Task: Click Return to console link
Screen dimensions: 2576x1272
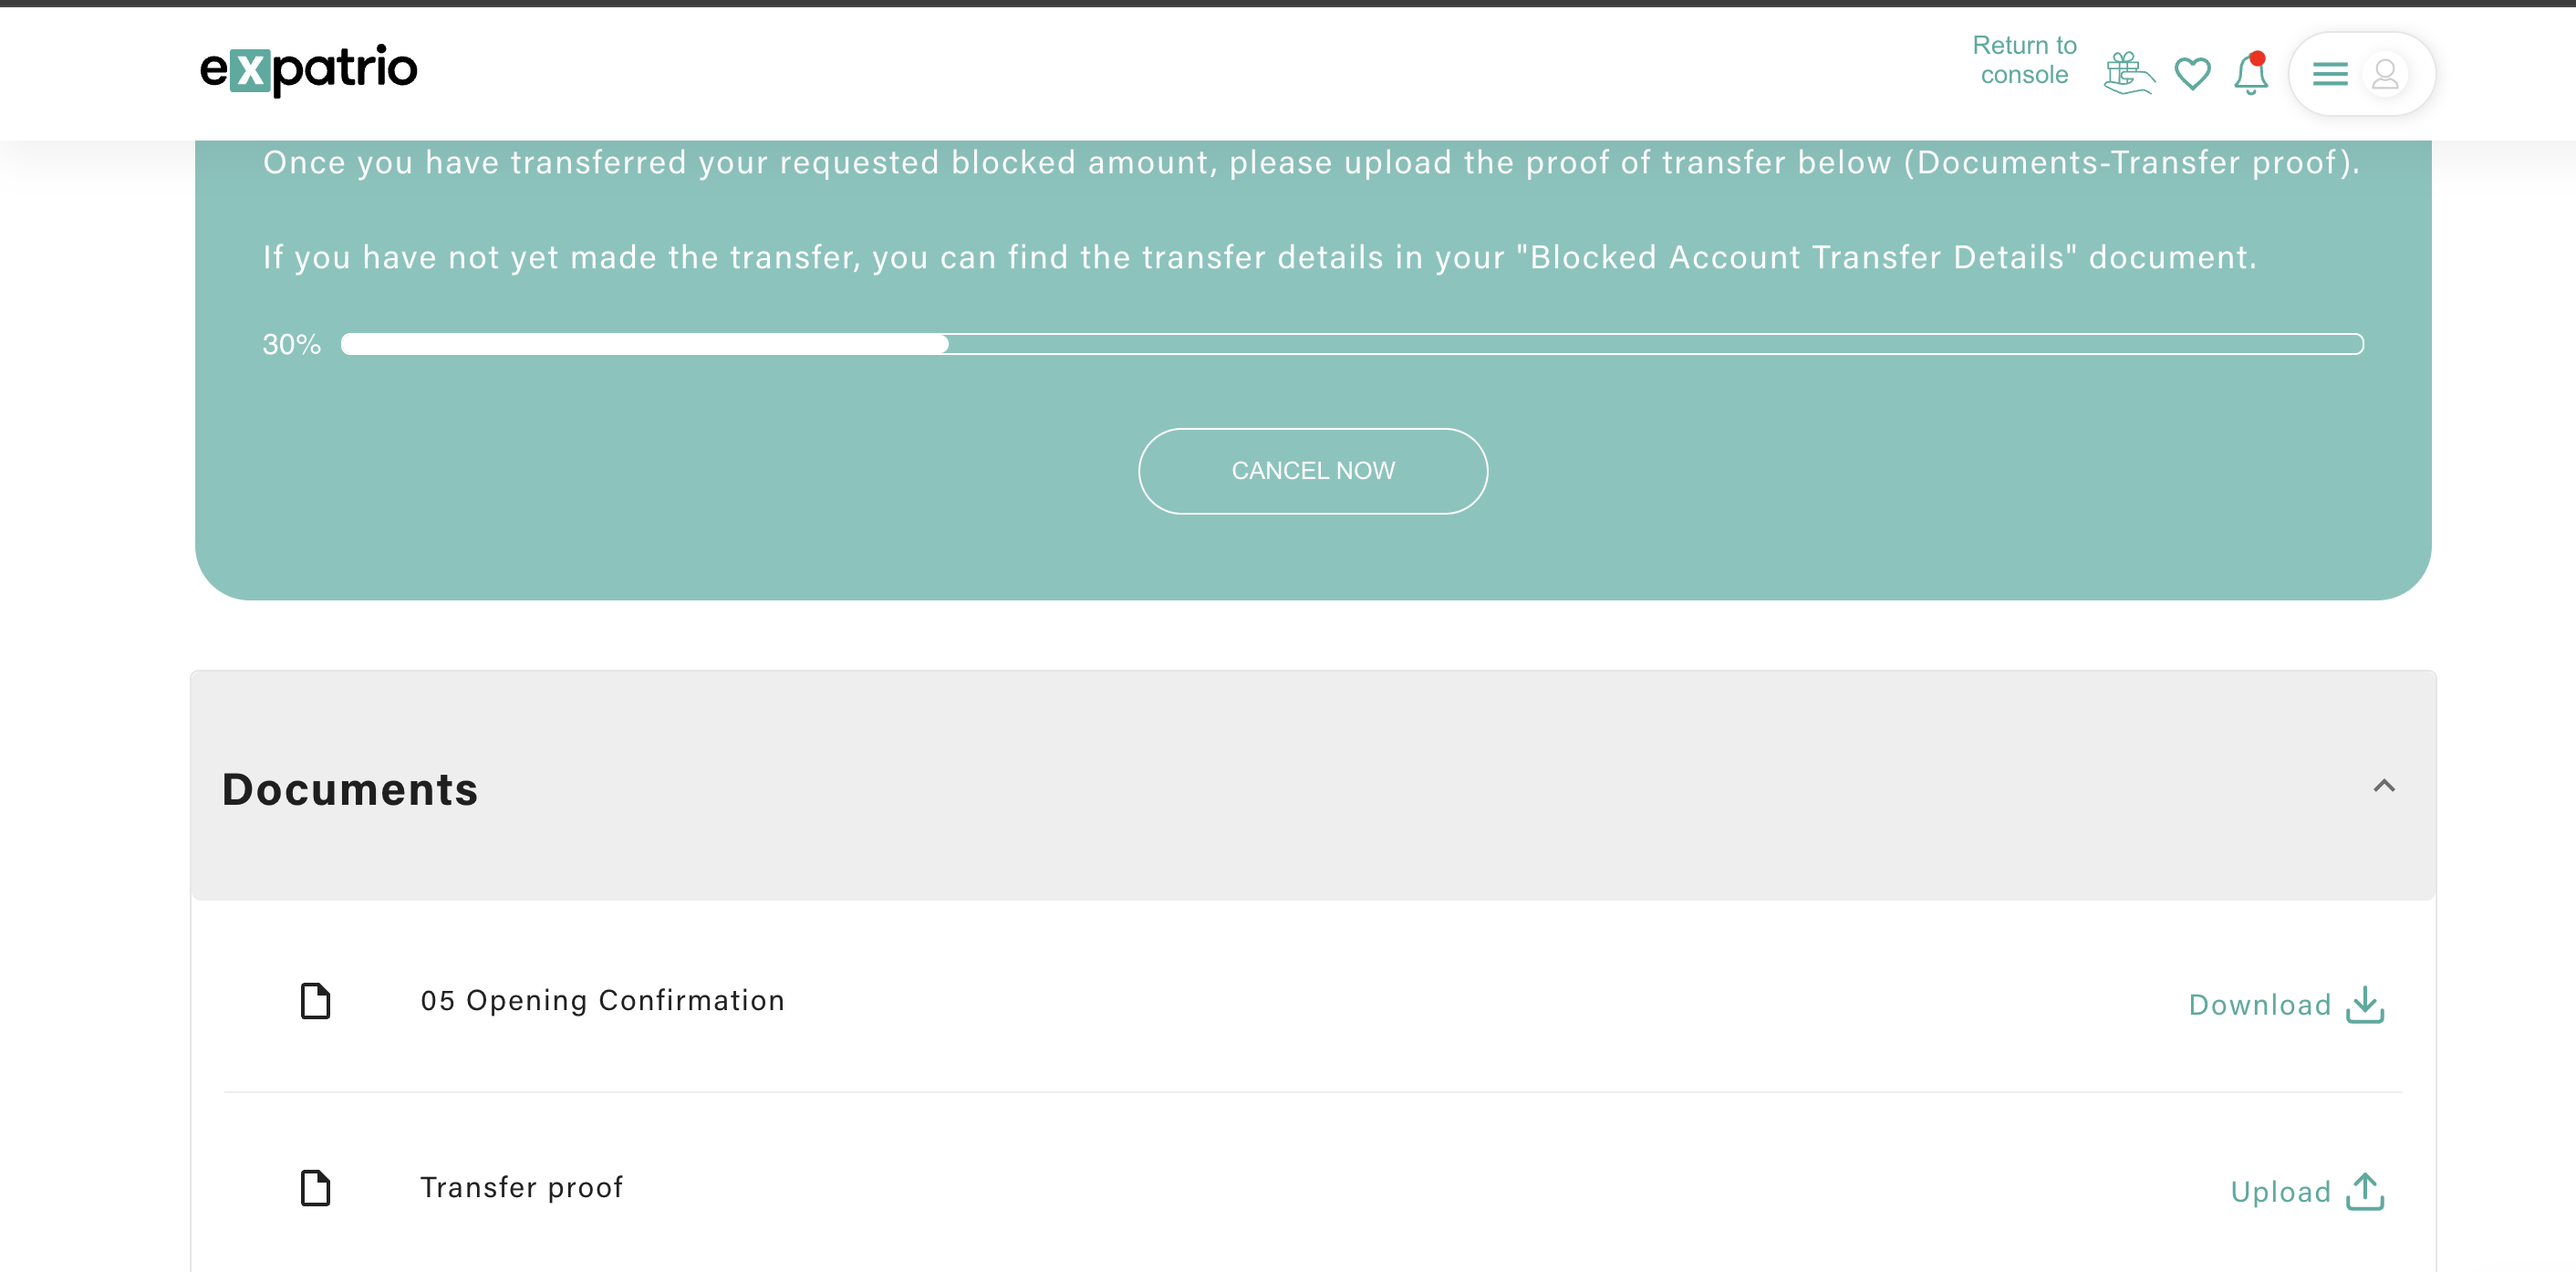Action: [x=2024, y=60]
